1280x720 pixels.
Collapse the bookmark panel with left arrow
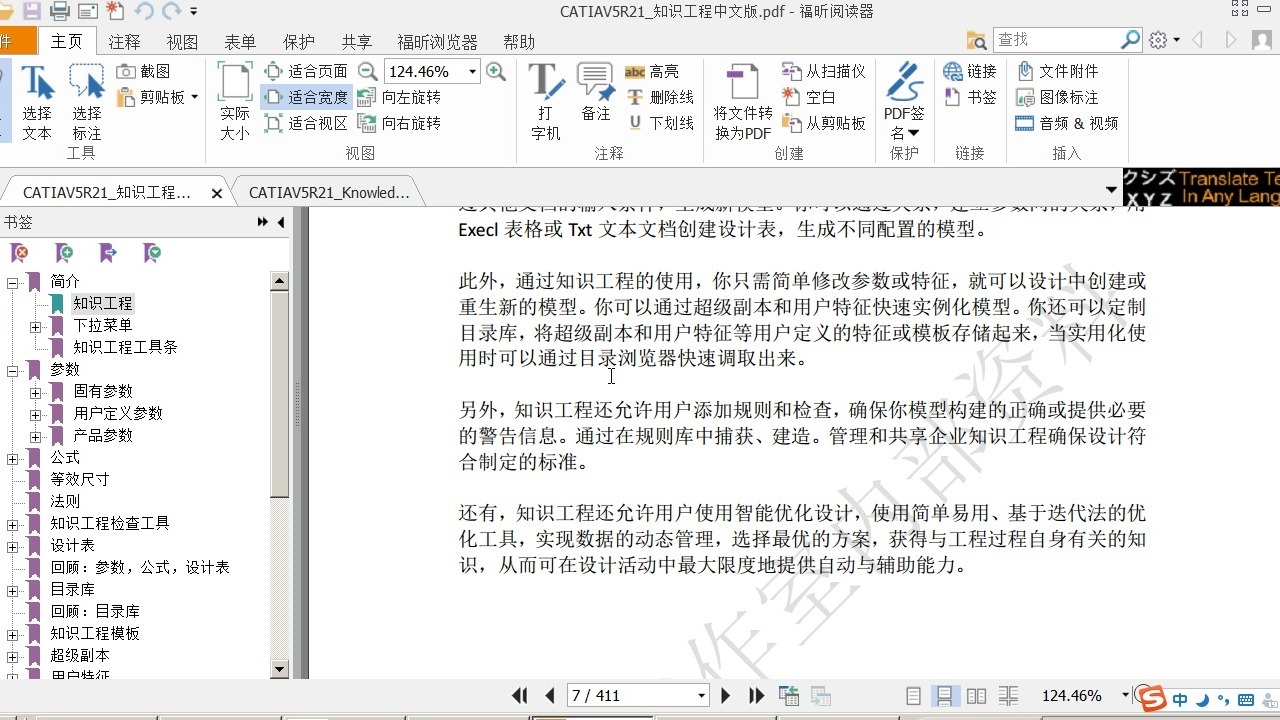coord(281,222)
